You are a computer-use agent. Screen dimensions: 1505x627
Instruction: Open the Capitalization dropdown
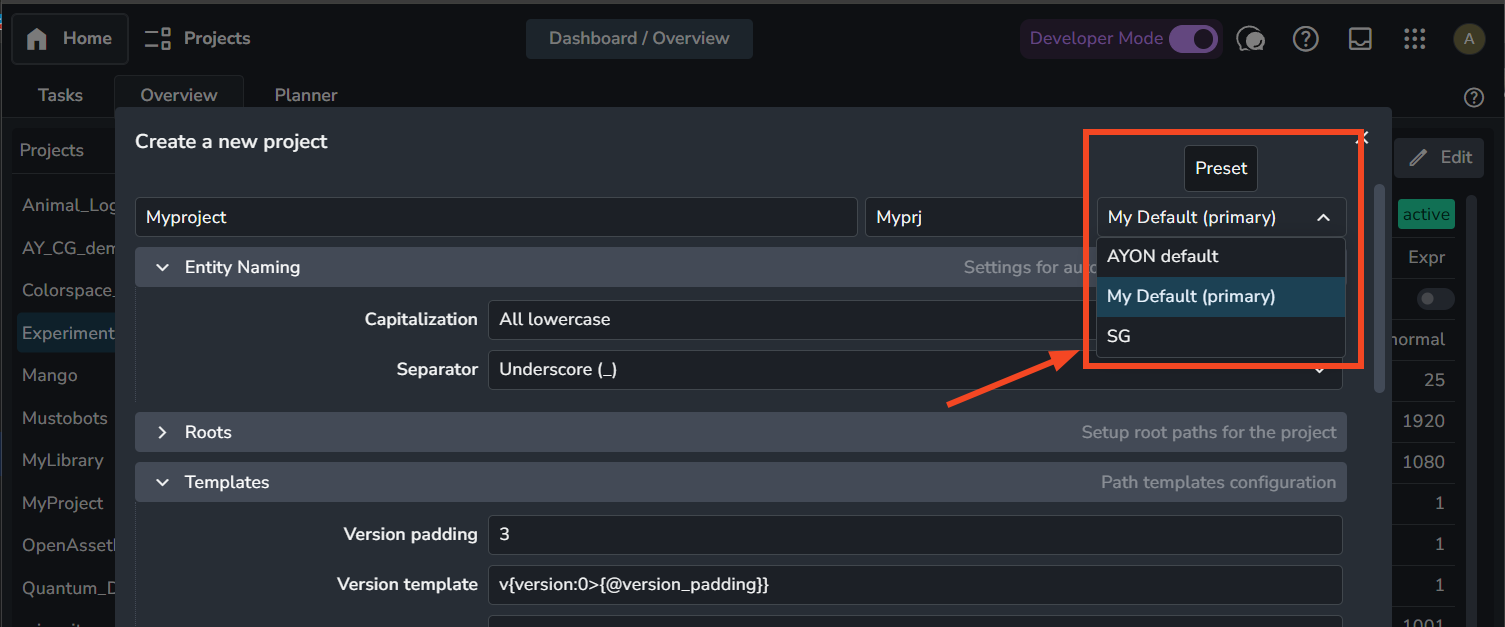pos(780,320)
